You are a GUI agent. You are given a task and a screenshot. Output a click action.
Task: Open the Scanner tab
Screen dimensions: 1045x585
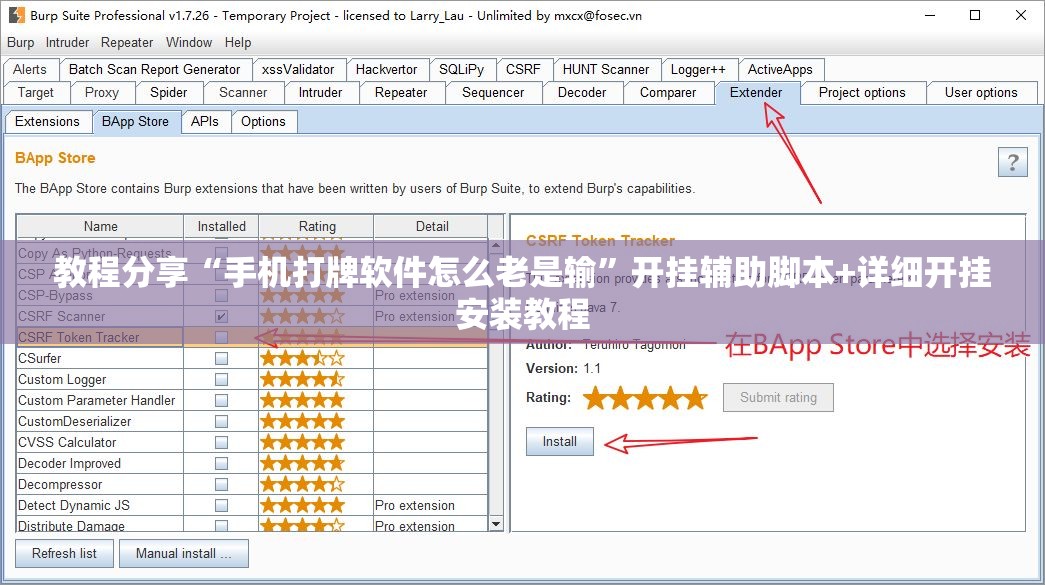(243, 93)
